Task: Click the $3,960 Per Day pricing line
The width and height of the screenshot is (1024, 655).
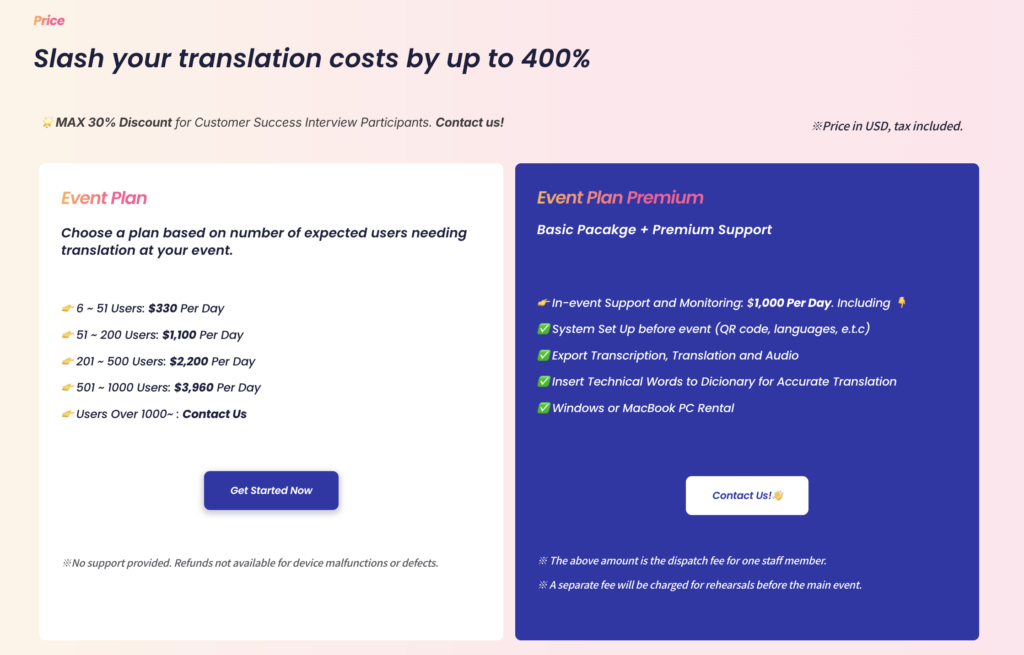Action: (161, 387)
